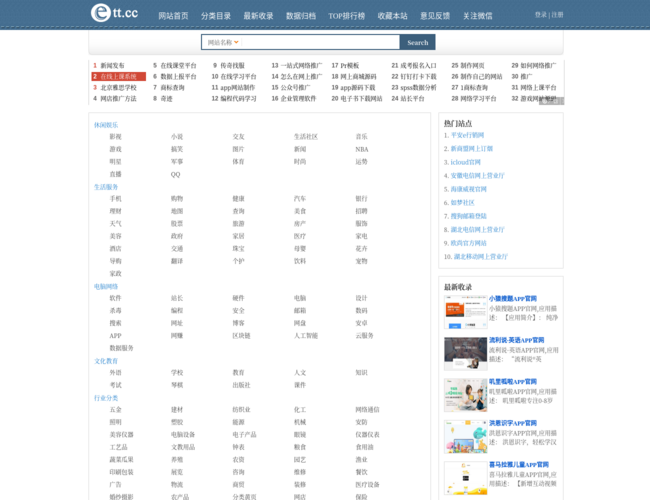Open the 小说 subcategory
The width and height of the screenshot is (650, 500).
coord(177,136)
